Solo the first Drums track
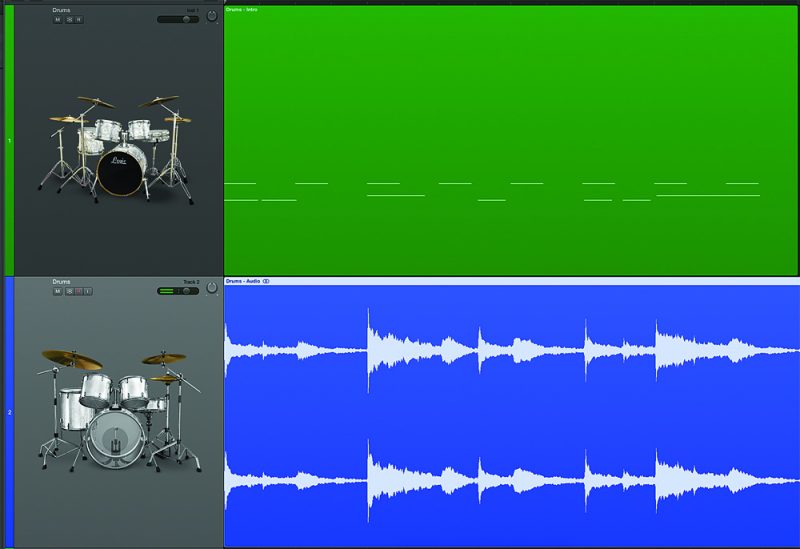Screen dimensions: 800x549 tap(68, 20)
